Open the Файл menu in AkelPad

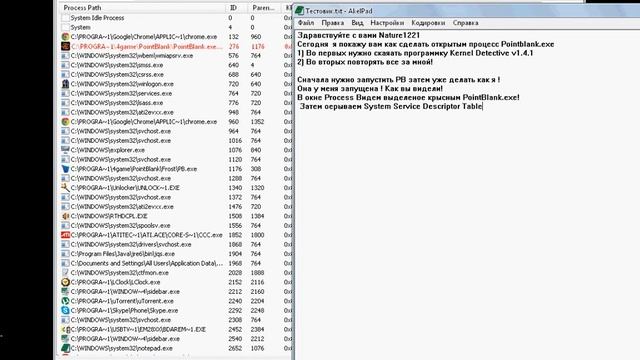coord(306,23)
